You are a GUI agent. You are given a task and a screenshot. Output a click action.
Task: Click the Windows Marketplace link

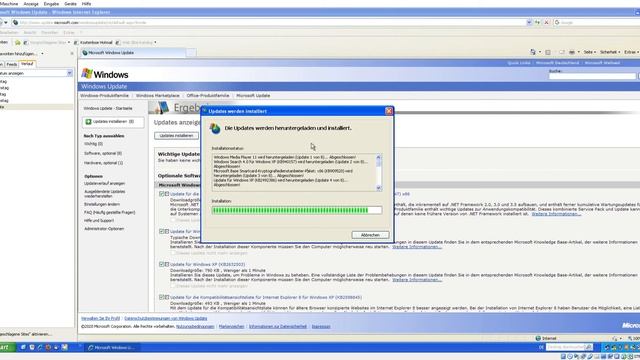click(158, 96)
